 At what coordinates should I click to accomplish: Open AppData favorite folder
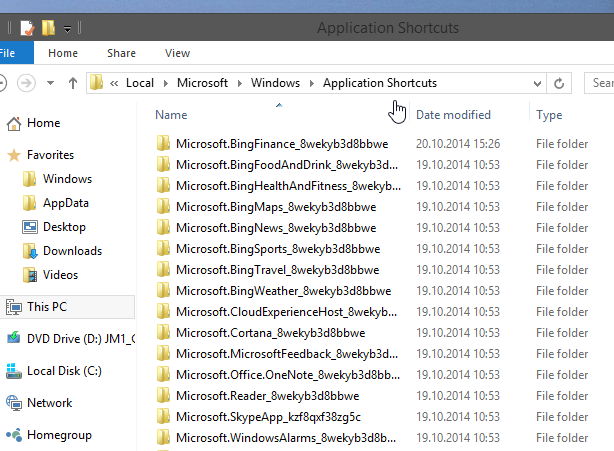[x=66, y=203]
